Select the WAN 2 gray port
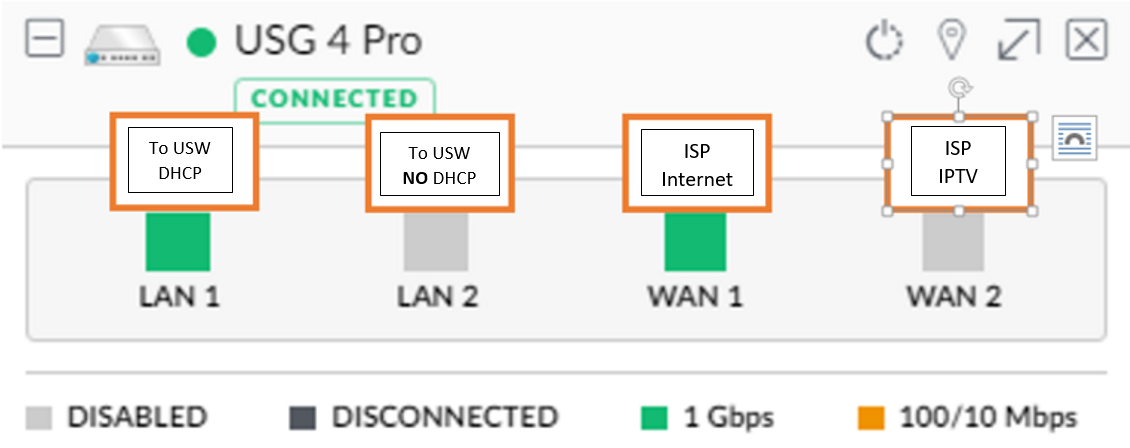This screenshot has height=448, width=1130. pos(953,241)
